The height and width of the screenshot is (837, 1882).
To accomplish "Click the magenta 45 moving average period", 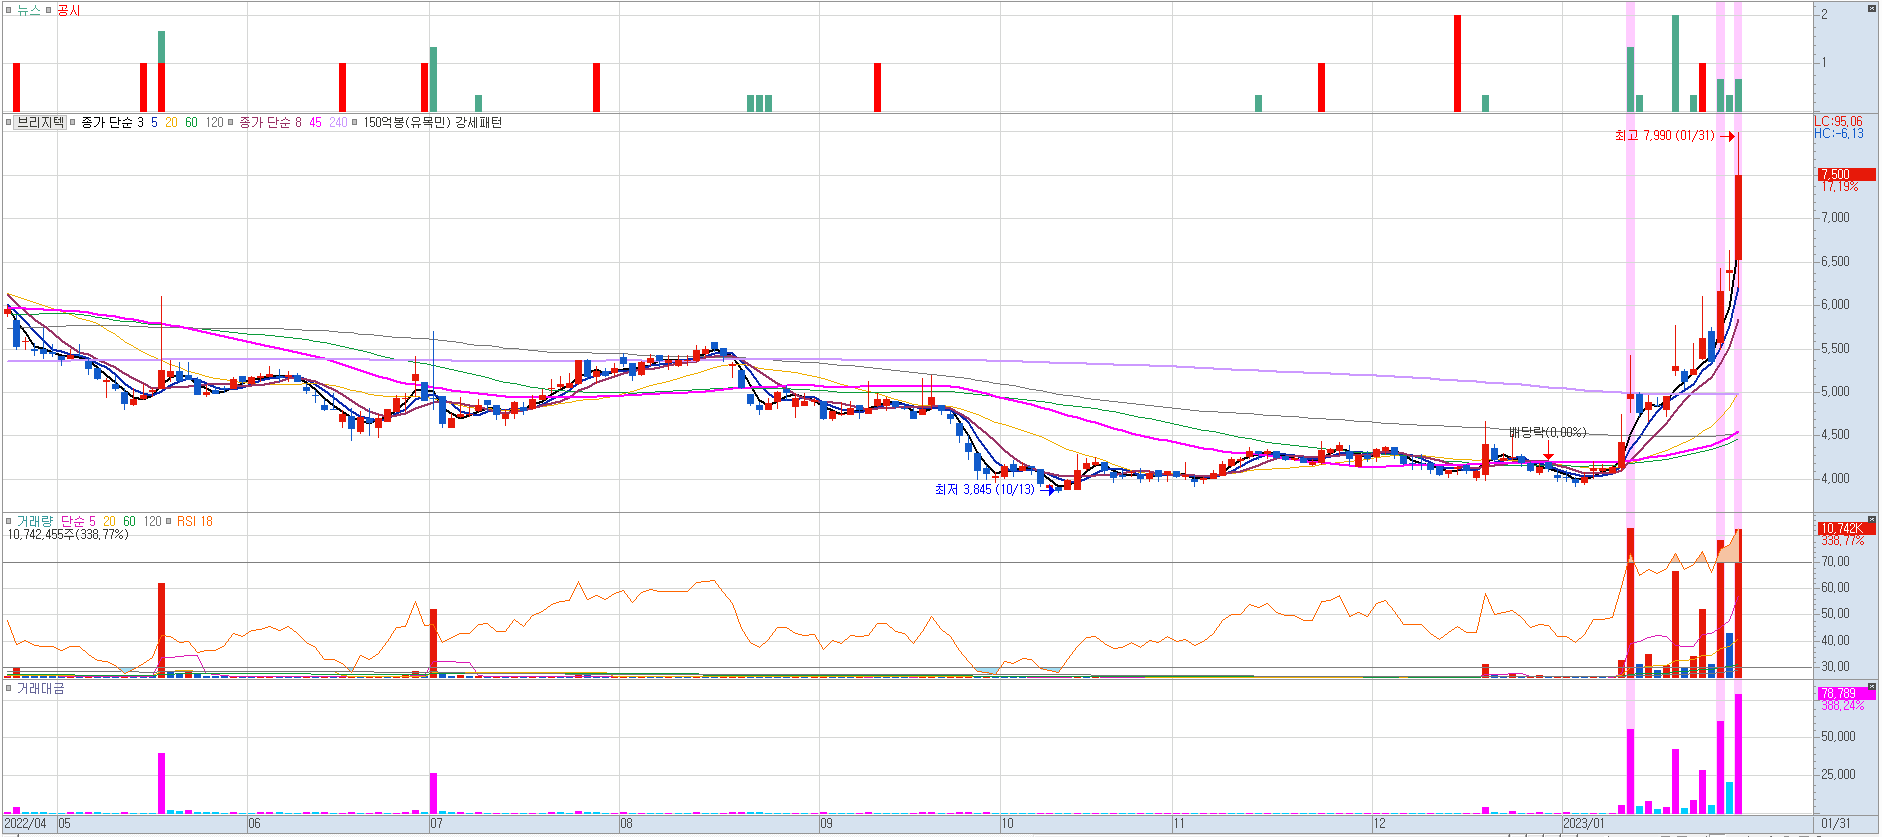I will point(315,122).
